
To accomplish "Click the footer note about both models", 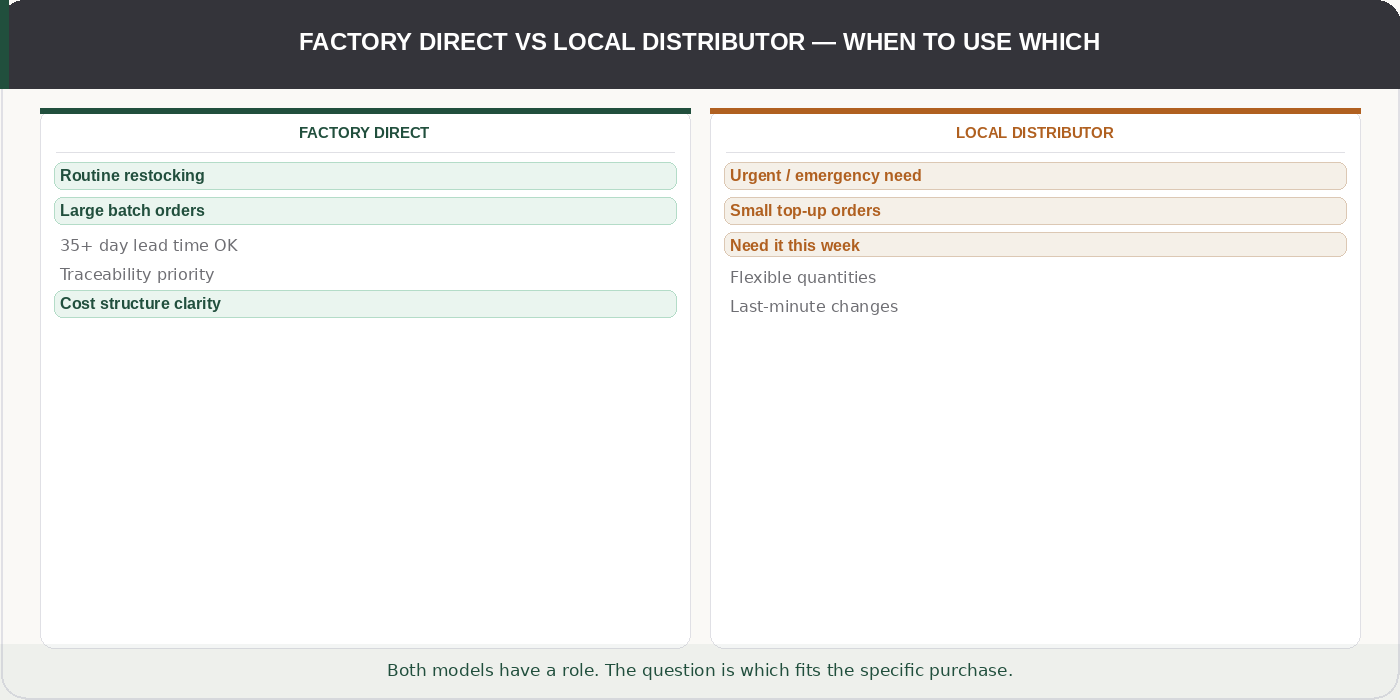I will [699, 670].
